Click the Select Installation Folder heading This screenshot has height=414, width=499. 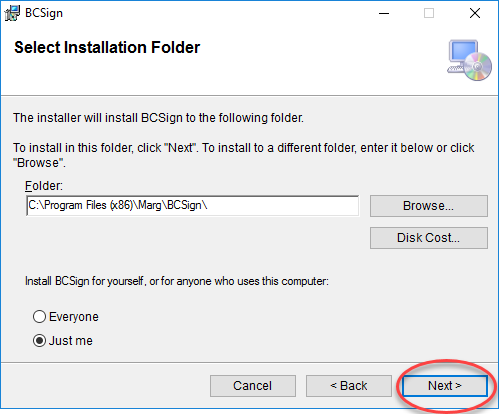tap(107, 47)
